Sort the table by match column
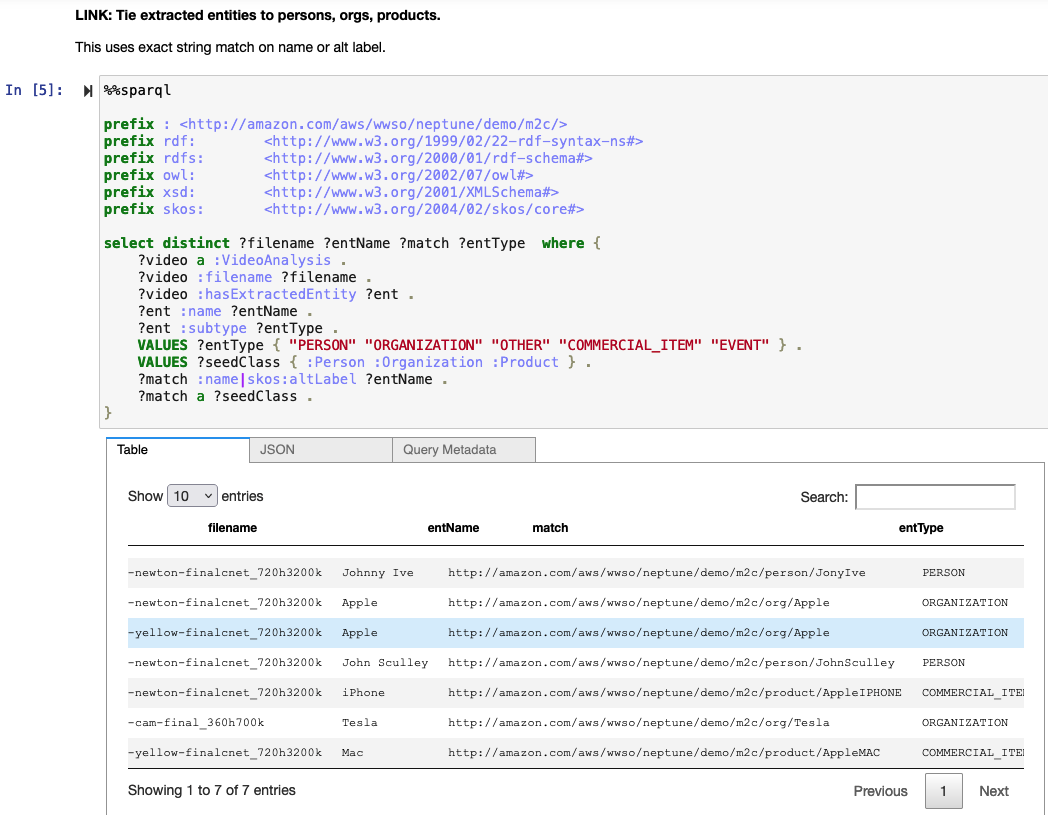Viewport: 1048px width, 815px height. click(x=550, y=528)
